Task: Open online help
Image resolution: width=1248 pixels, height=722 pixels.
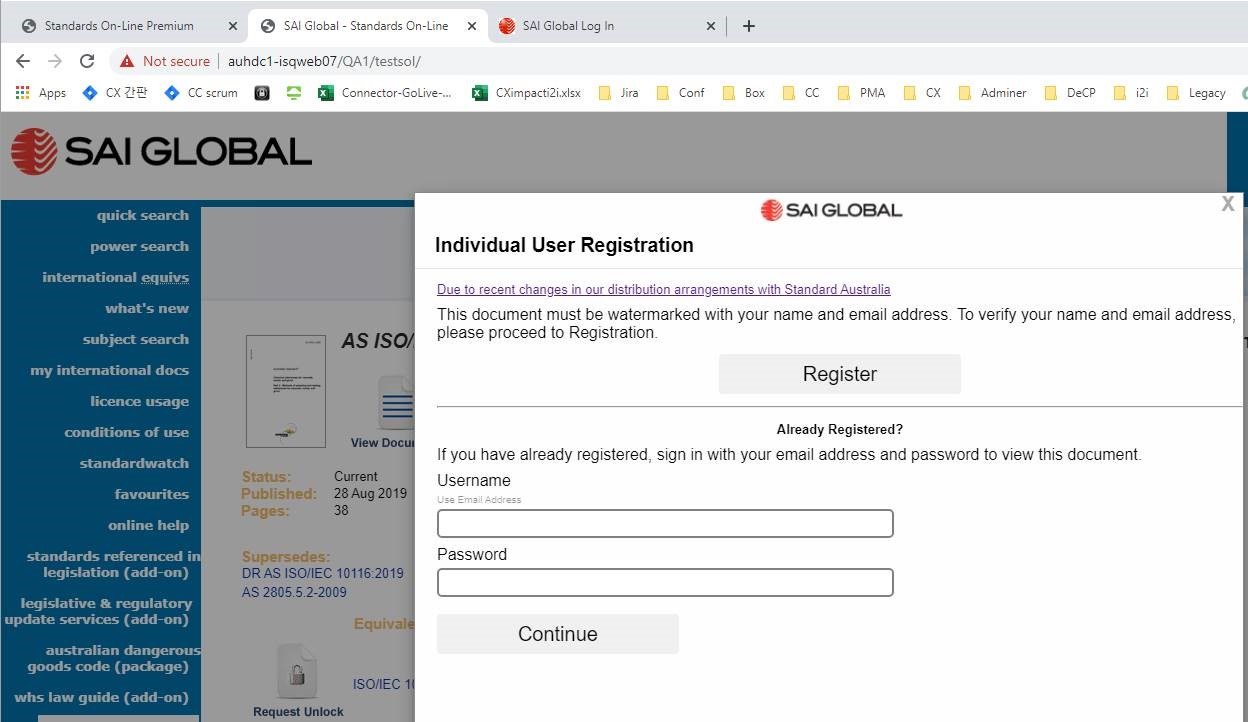Action: tap(148, 526)
